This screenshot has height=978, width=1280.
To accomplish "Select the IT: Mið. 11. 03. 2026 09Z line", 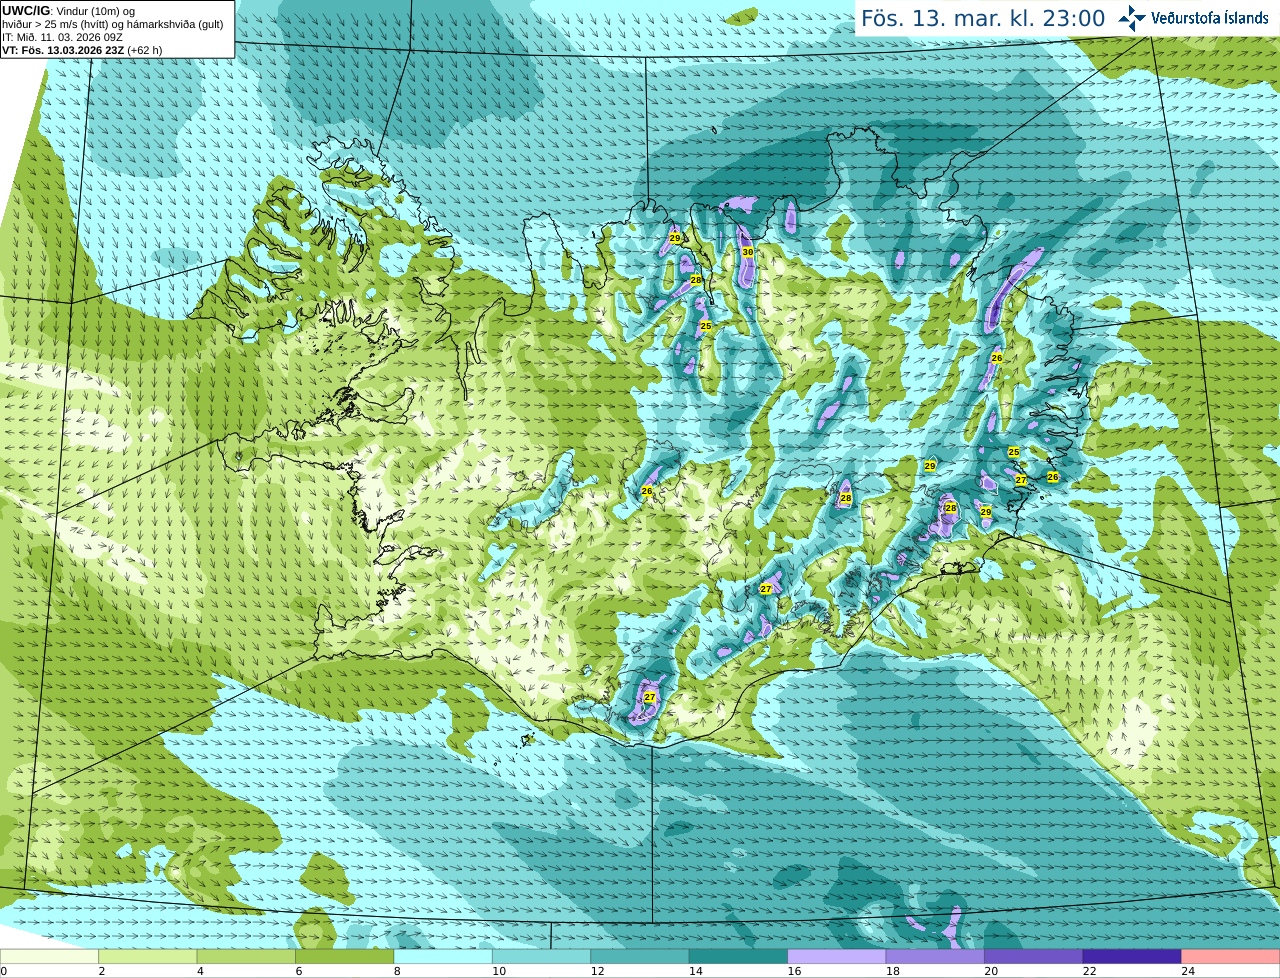I will tap(62, 37).
